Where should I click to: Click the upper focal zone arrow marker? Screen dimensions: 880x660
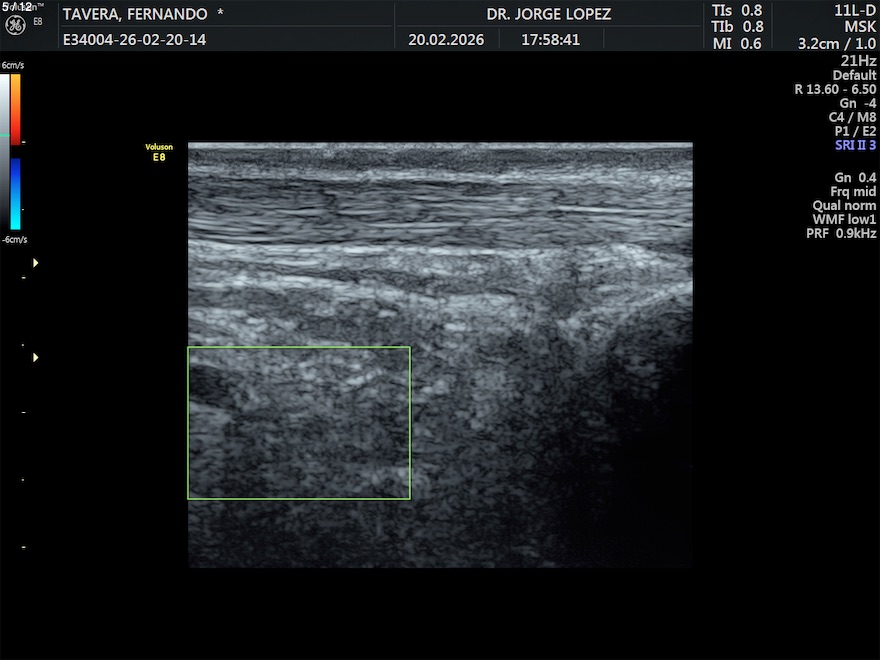pos(36,263)
